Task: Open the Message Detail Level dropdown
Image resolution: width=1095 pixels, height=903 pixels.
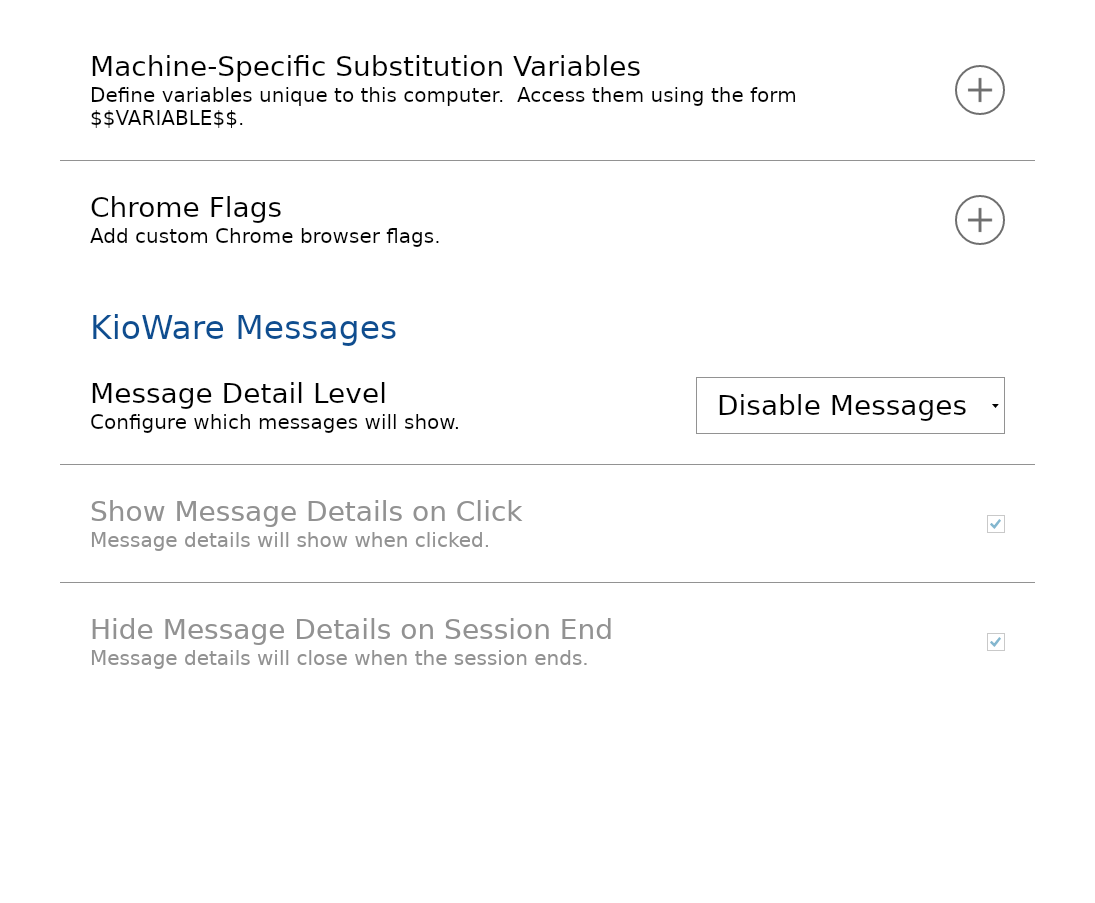Action: point(850,406)
